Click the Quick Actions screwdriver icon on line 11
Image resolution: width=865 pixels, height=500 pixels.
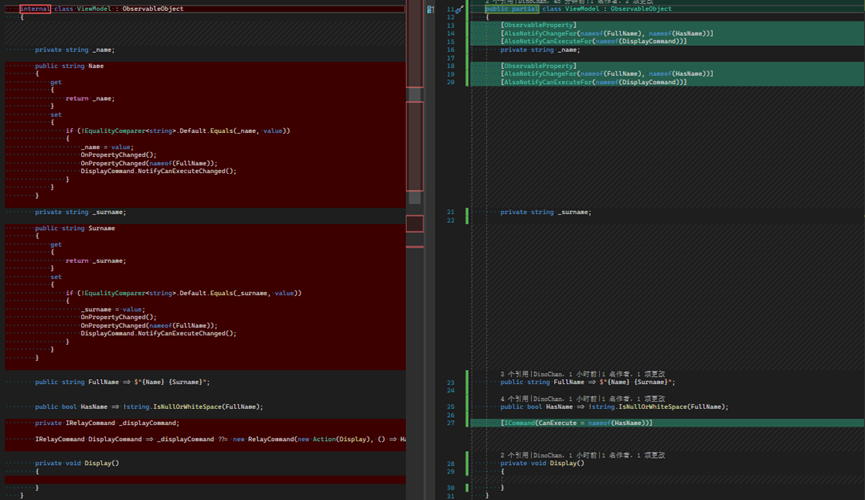(460, 9)
